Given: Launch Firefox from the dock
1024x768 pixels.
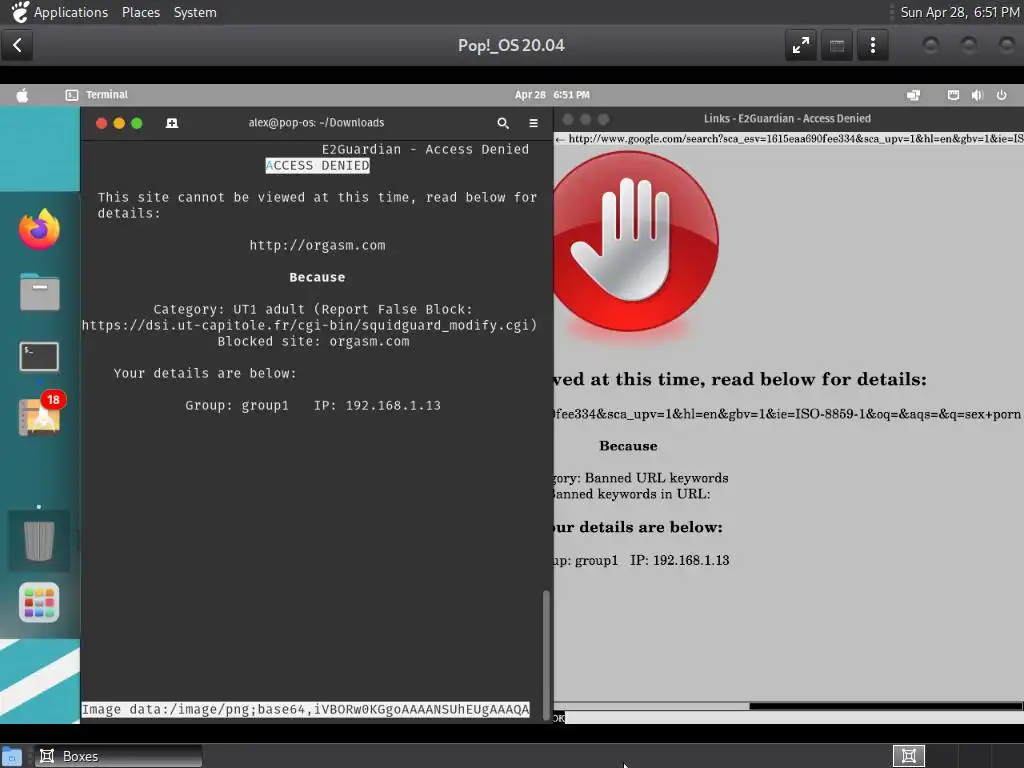Looking at the screenshot, I should click(x=39, y=229).
